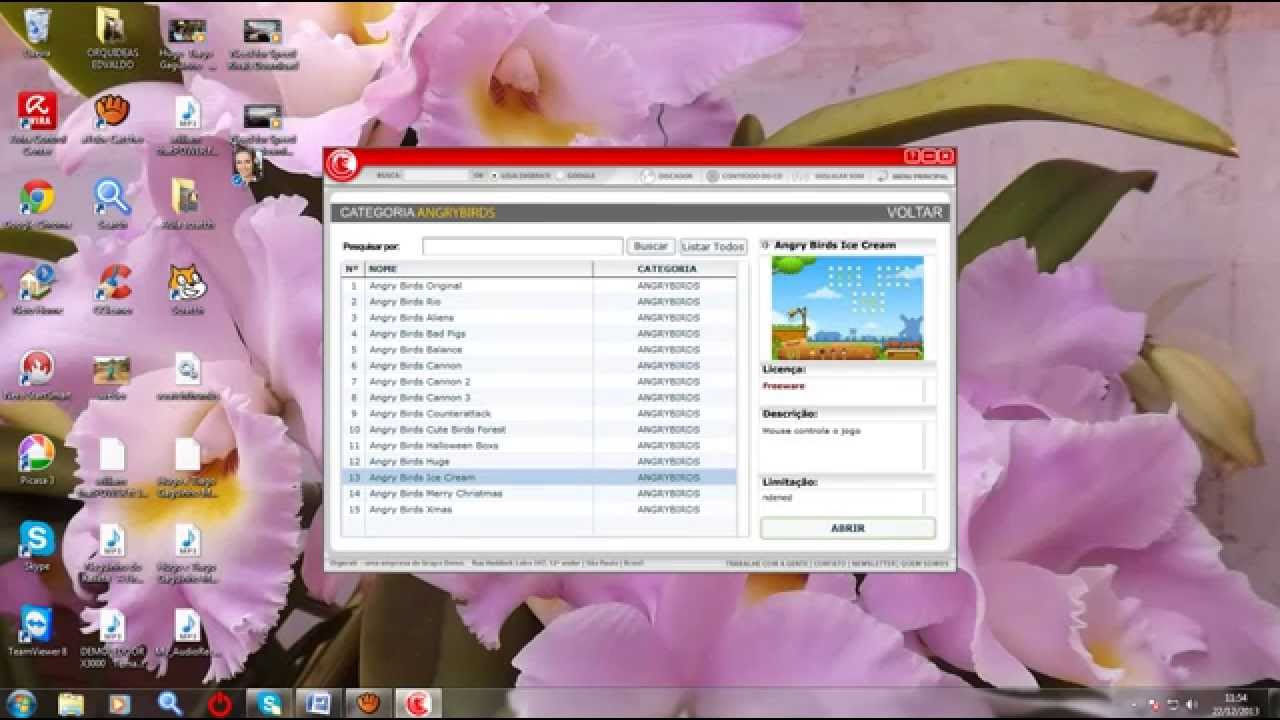Select the first search radio option

[494, 176]
